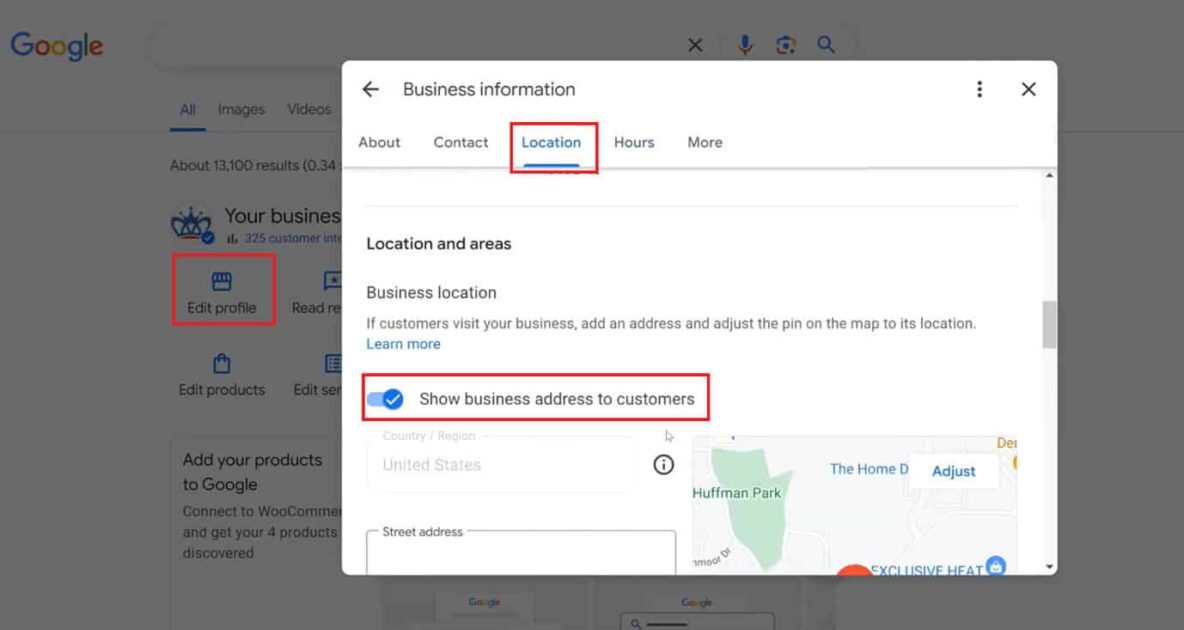Click the Add your products to Google card
The image size is (1184, 630).
click(257, 533)
